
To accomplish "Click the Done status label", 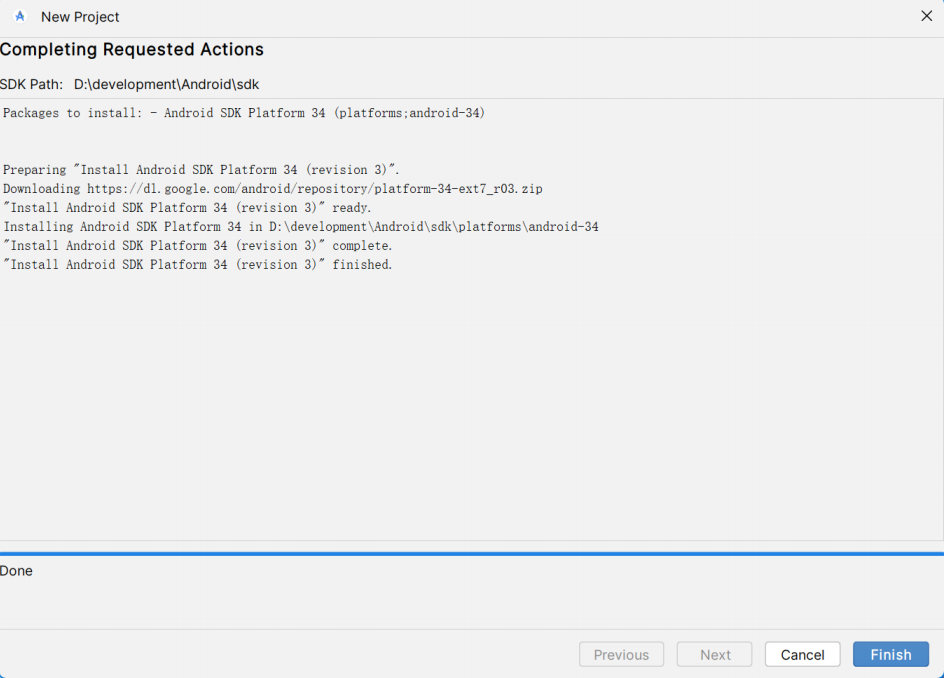I will point(16,571).
